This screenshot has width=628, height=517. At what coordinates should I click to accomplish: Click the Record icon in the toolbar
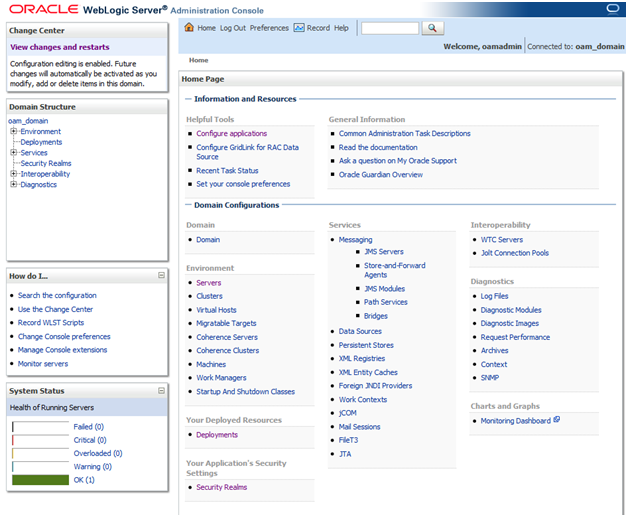(x=299, y=28)
